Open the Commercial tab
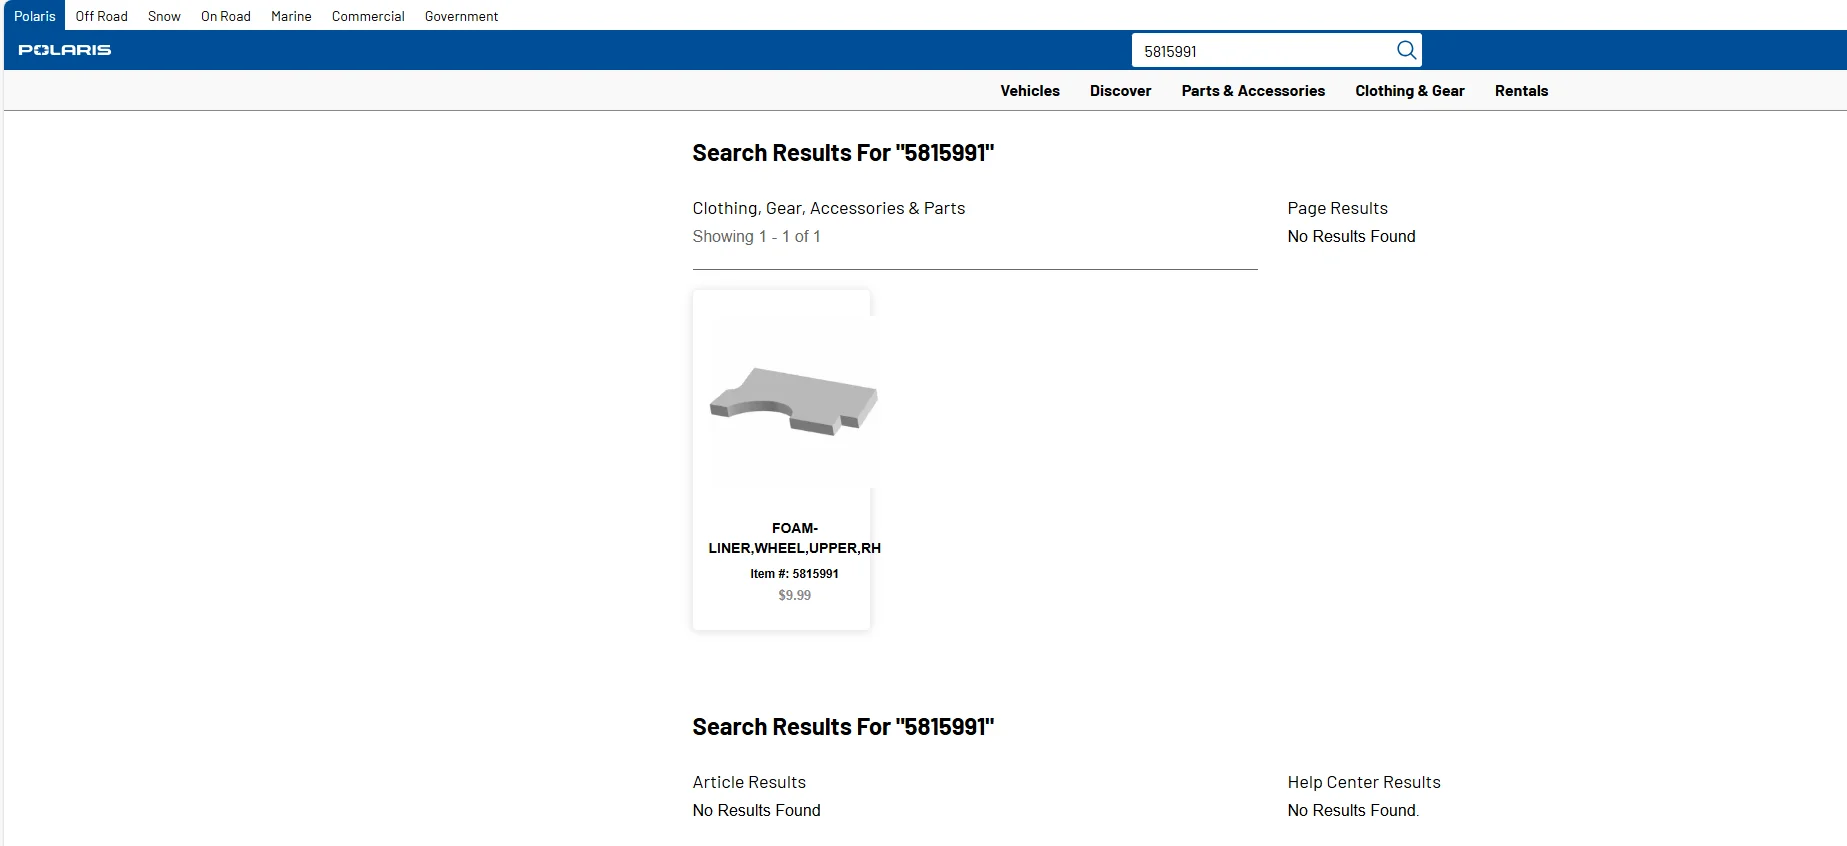 368,16
